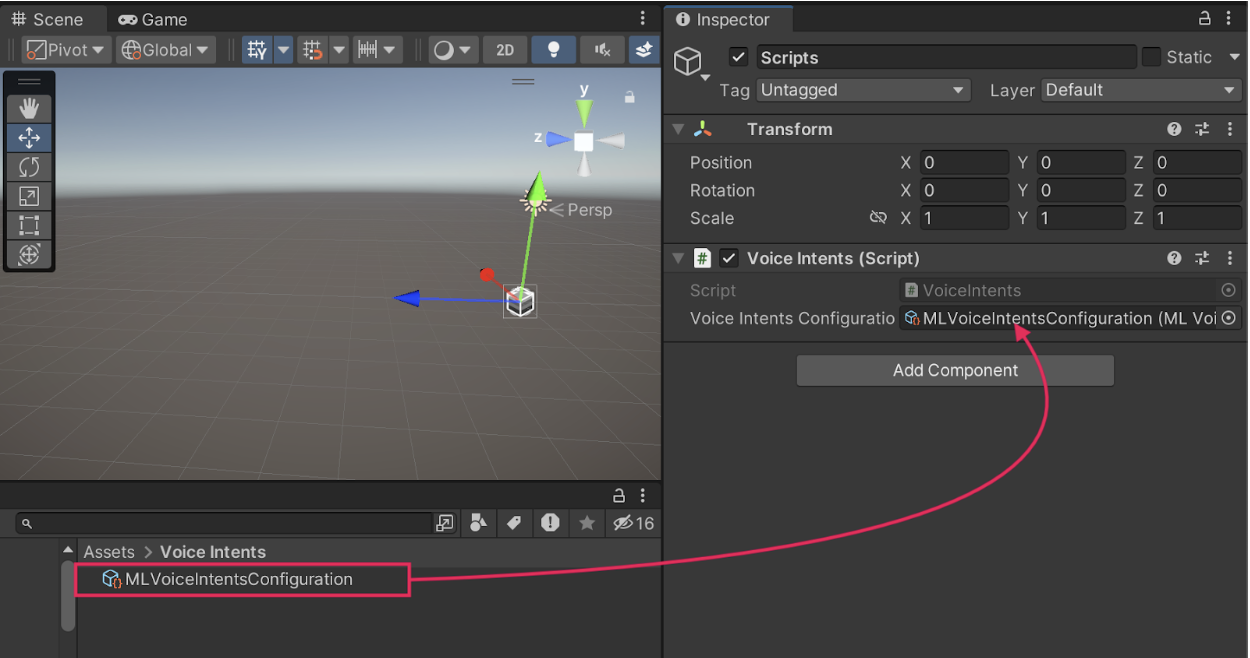
Task: Select MLVoiceIntentsConfiguration asset in Project
Action: 238,580
